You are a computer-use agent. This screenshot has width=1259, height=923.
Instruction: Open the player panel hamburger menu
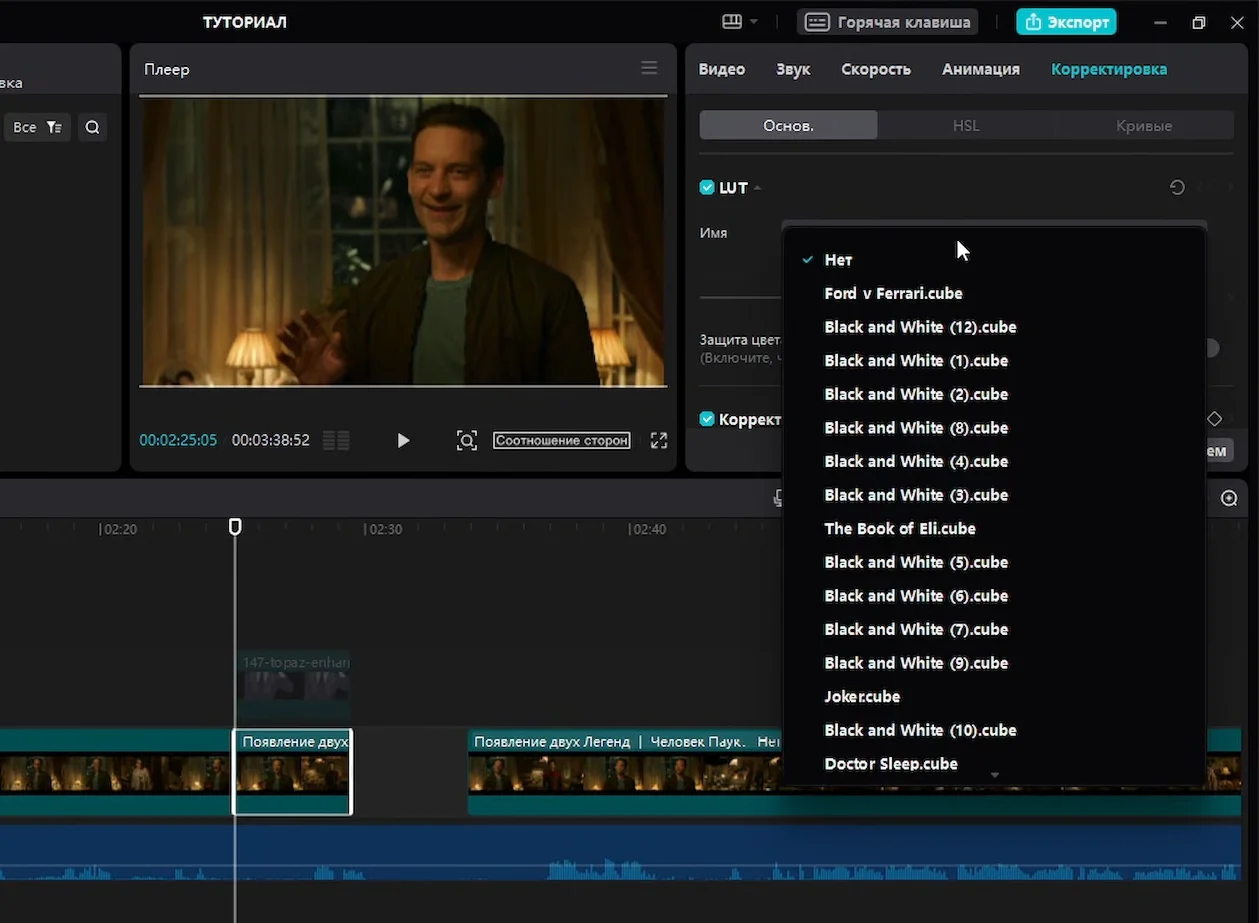pyautogui.click(x=649, y=68)
